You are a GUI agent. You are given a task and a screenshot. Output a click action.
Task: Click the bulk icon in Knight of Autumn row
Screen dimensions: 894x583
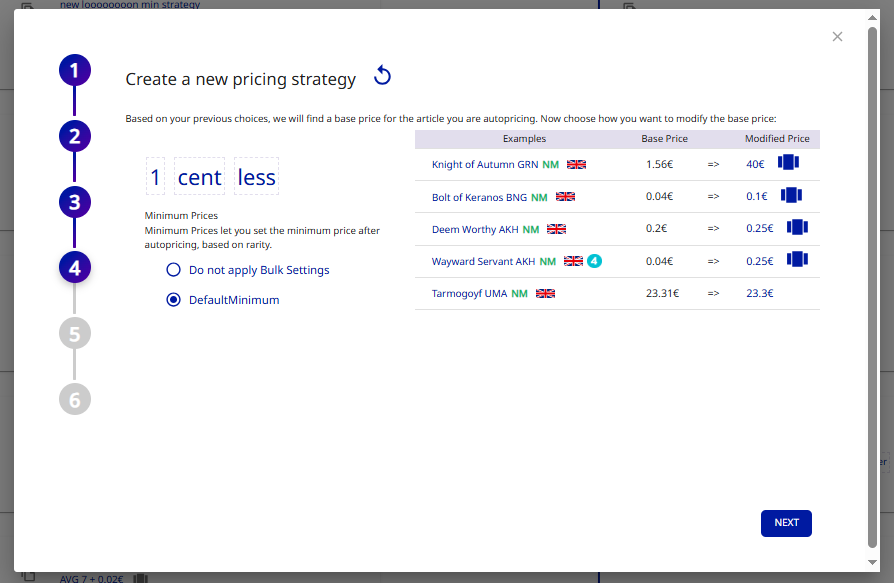[x=789, y=162]
